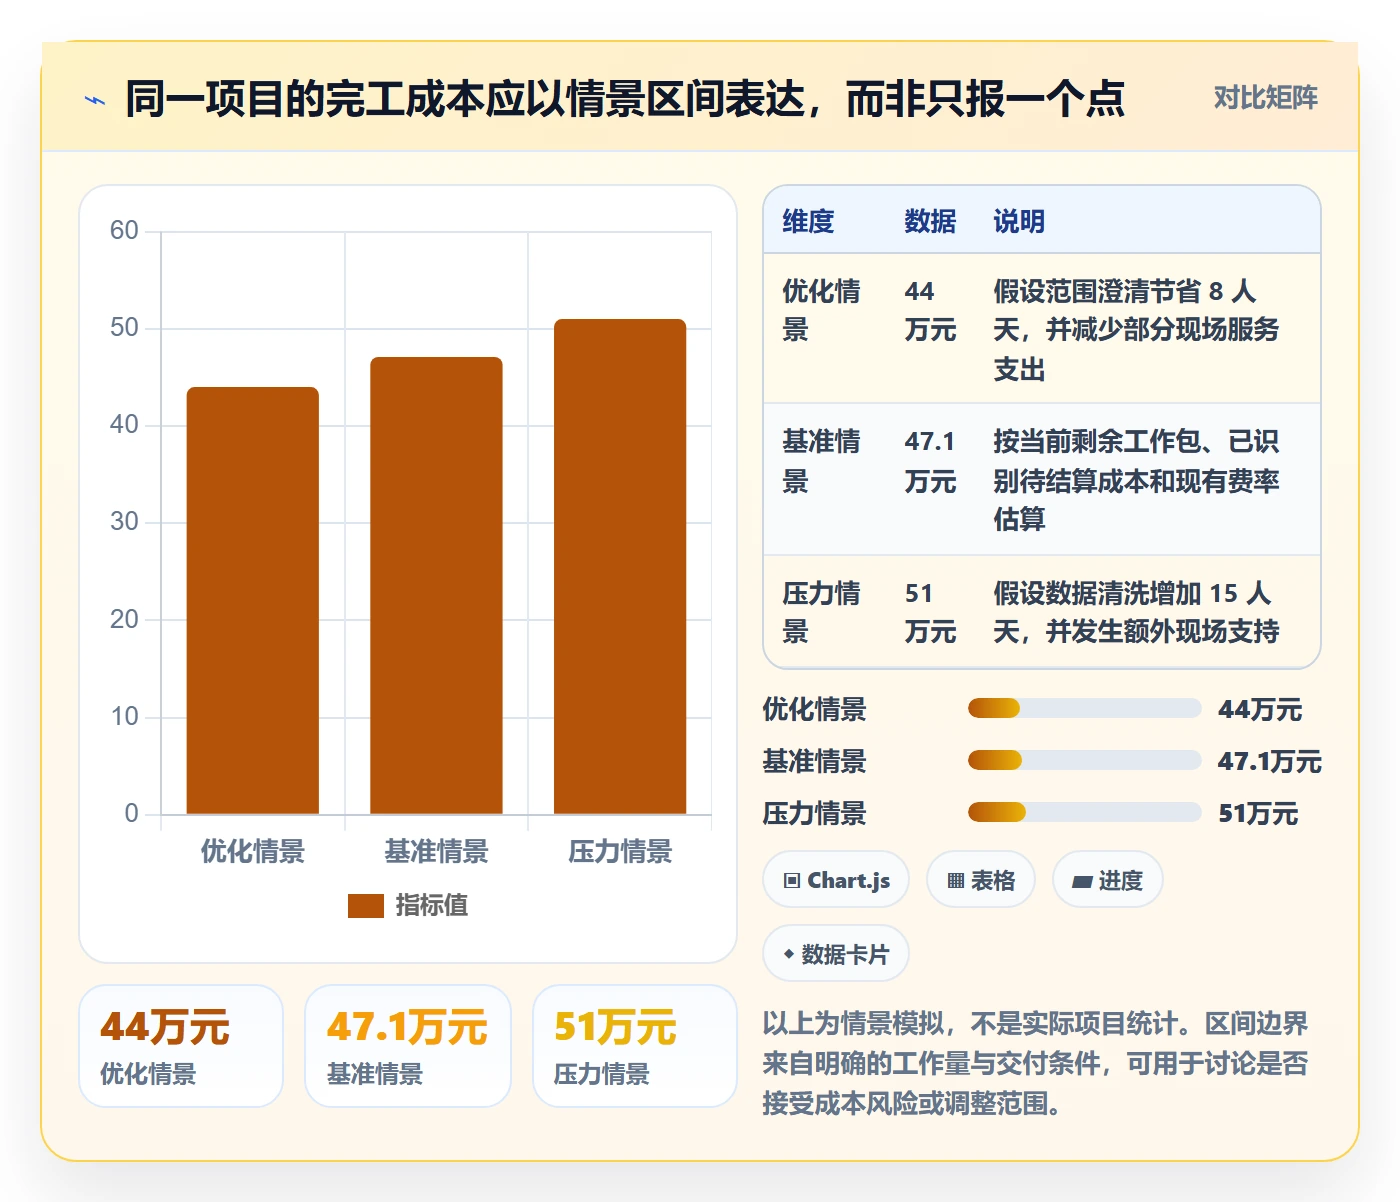Click the 51万元 value beside the progress bar
The image size is (1400, 1202).
[1258, 814]
